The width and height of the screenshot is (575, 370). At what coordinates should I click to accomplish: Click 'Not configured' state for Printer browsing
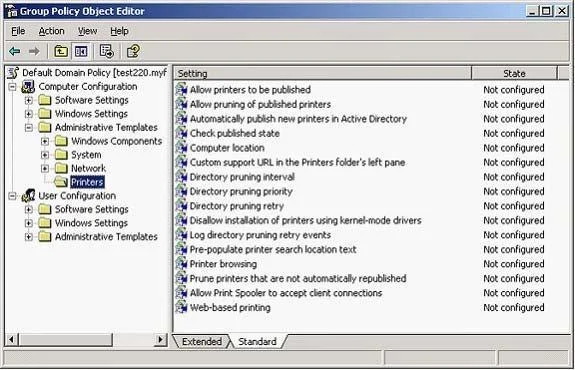(x=513, y=264)
